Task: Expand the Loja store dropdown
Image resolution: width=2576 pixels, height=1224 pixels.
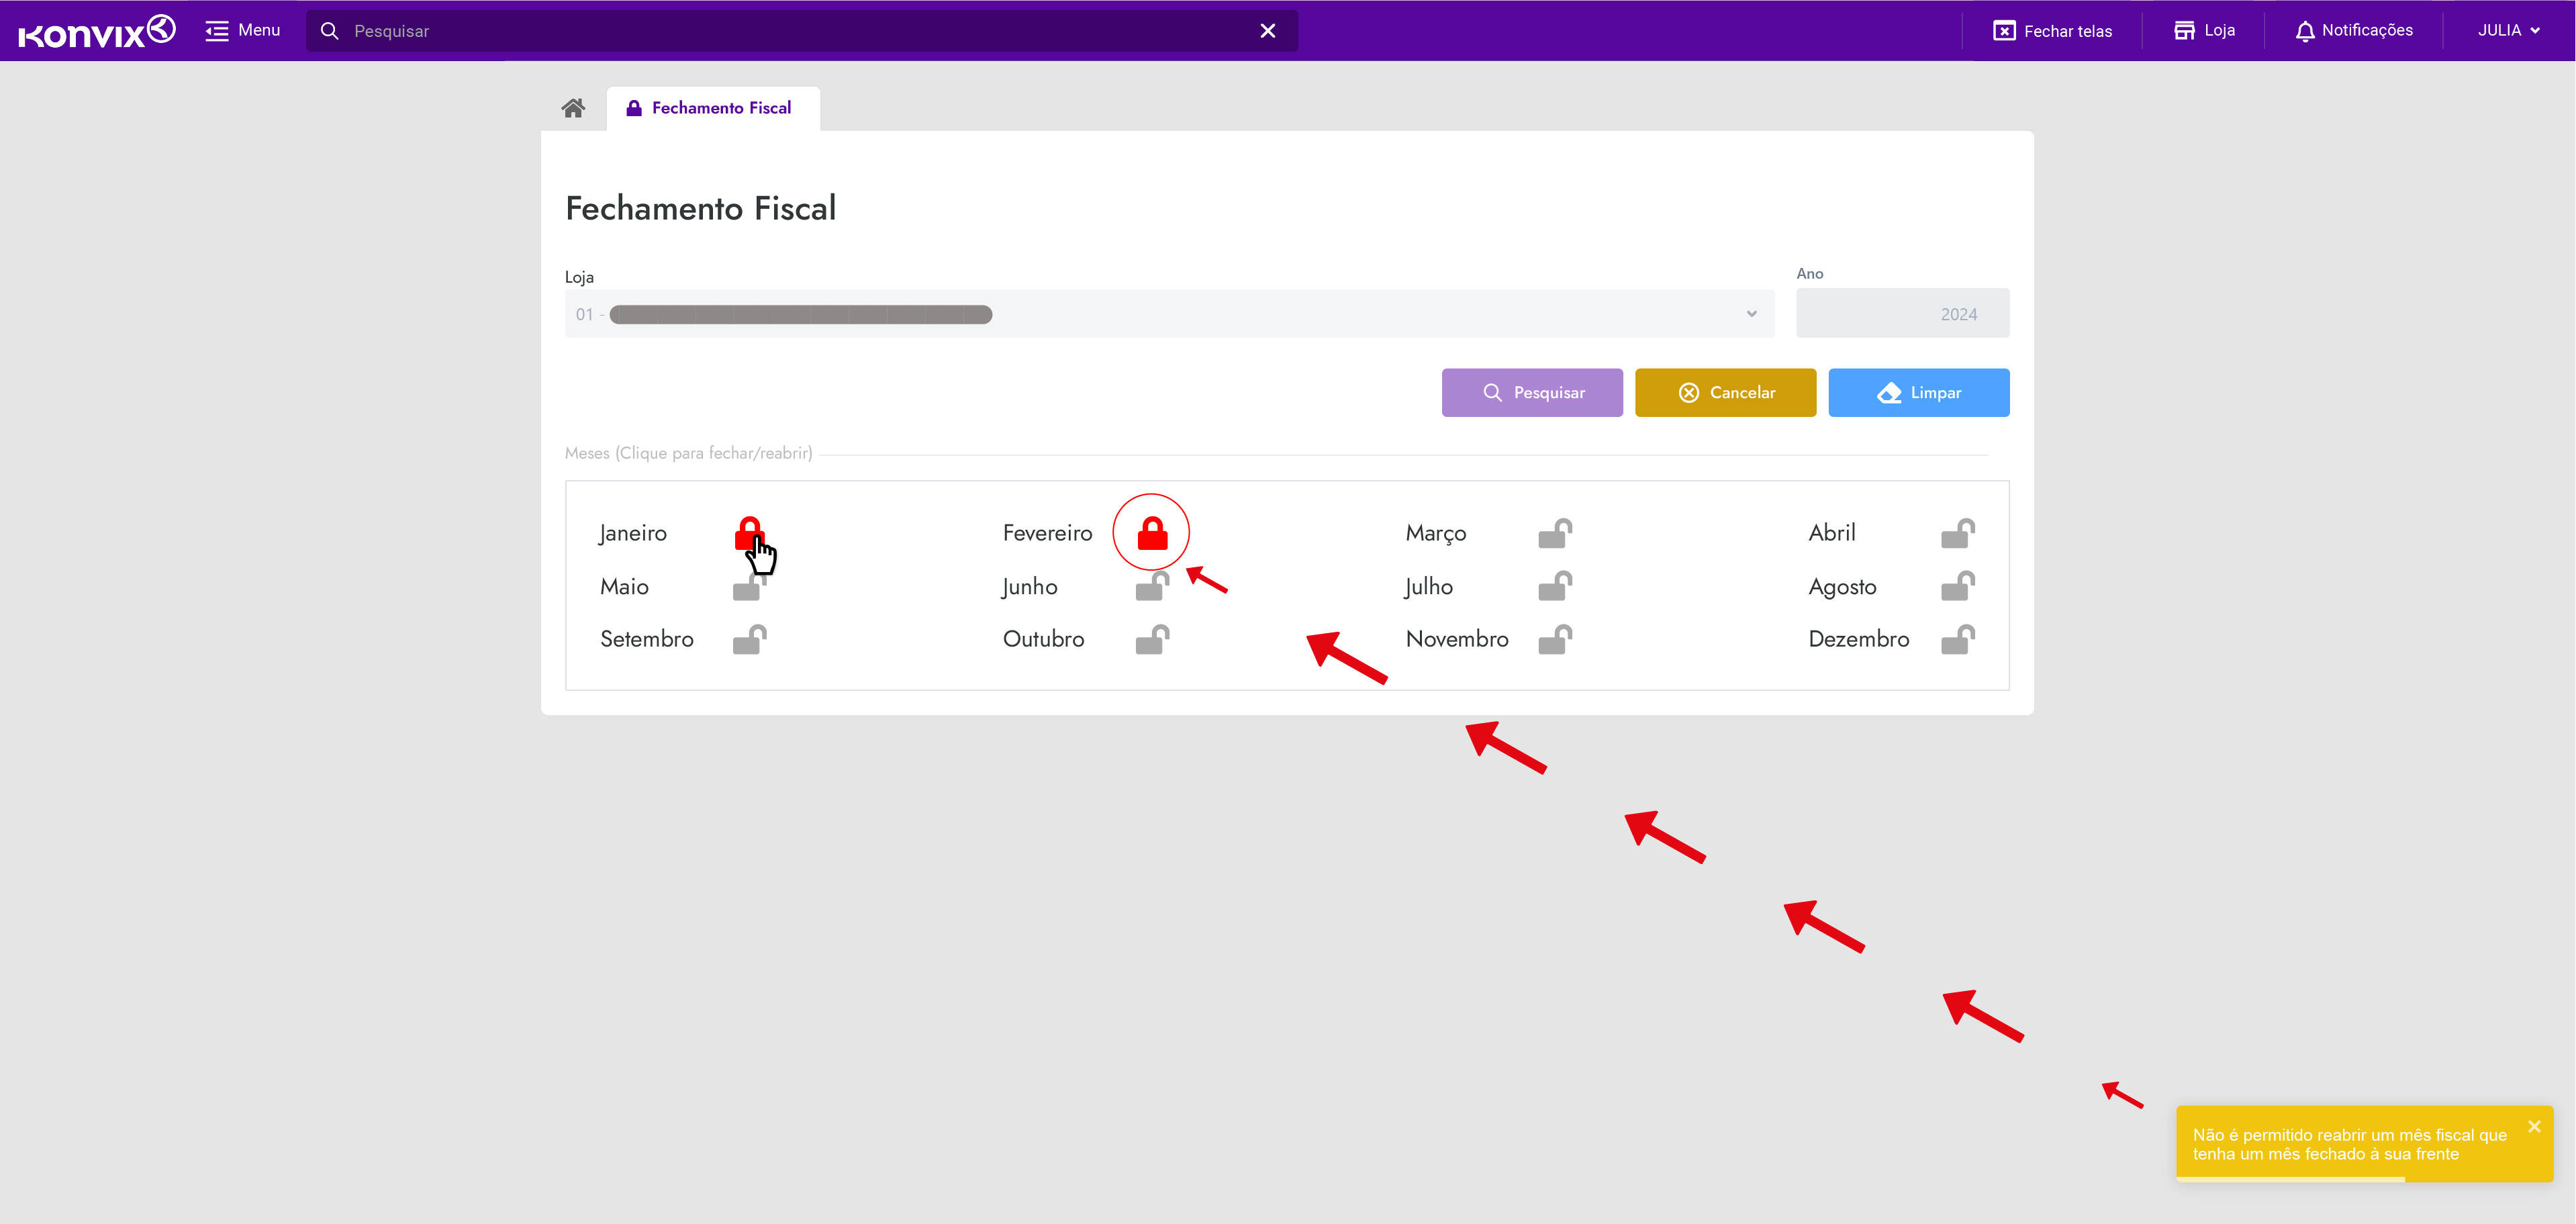Action: (x=1751, y=314)
